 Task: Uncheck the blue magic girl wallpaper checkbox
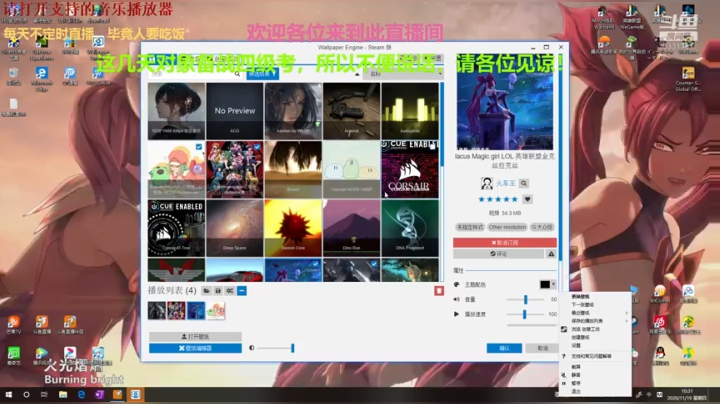(x=315, y=264)
